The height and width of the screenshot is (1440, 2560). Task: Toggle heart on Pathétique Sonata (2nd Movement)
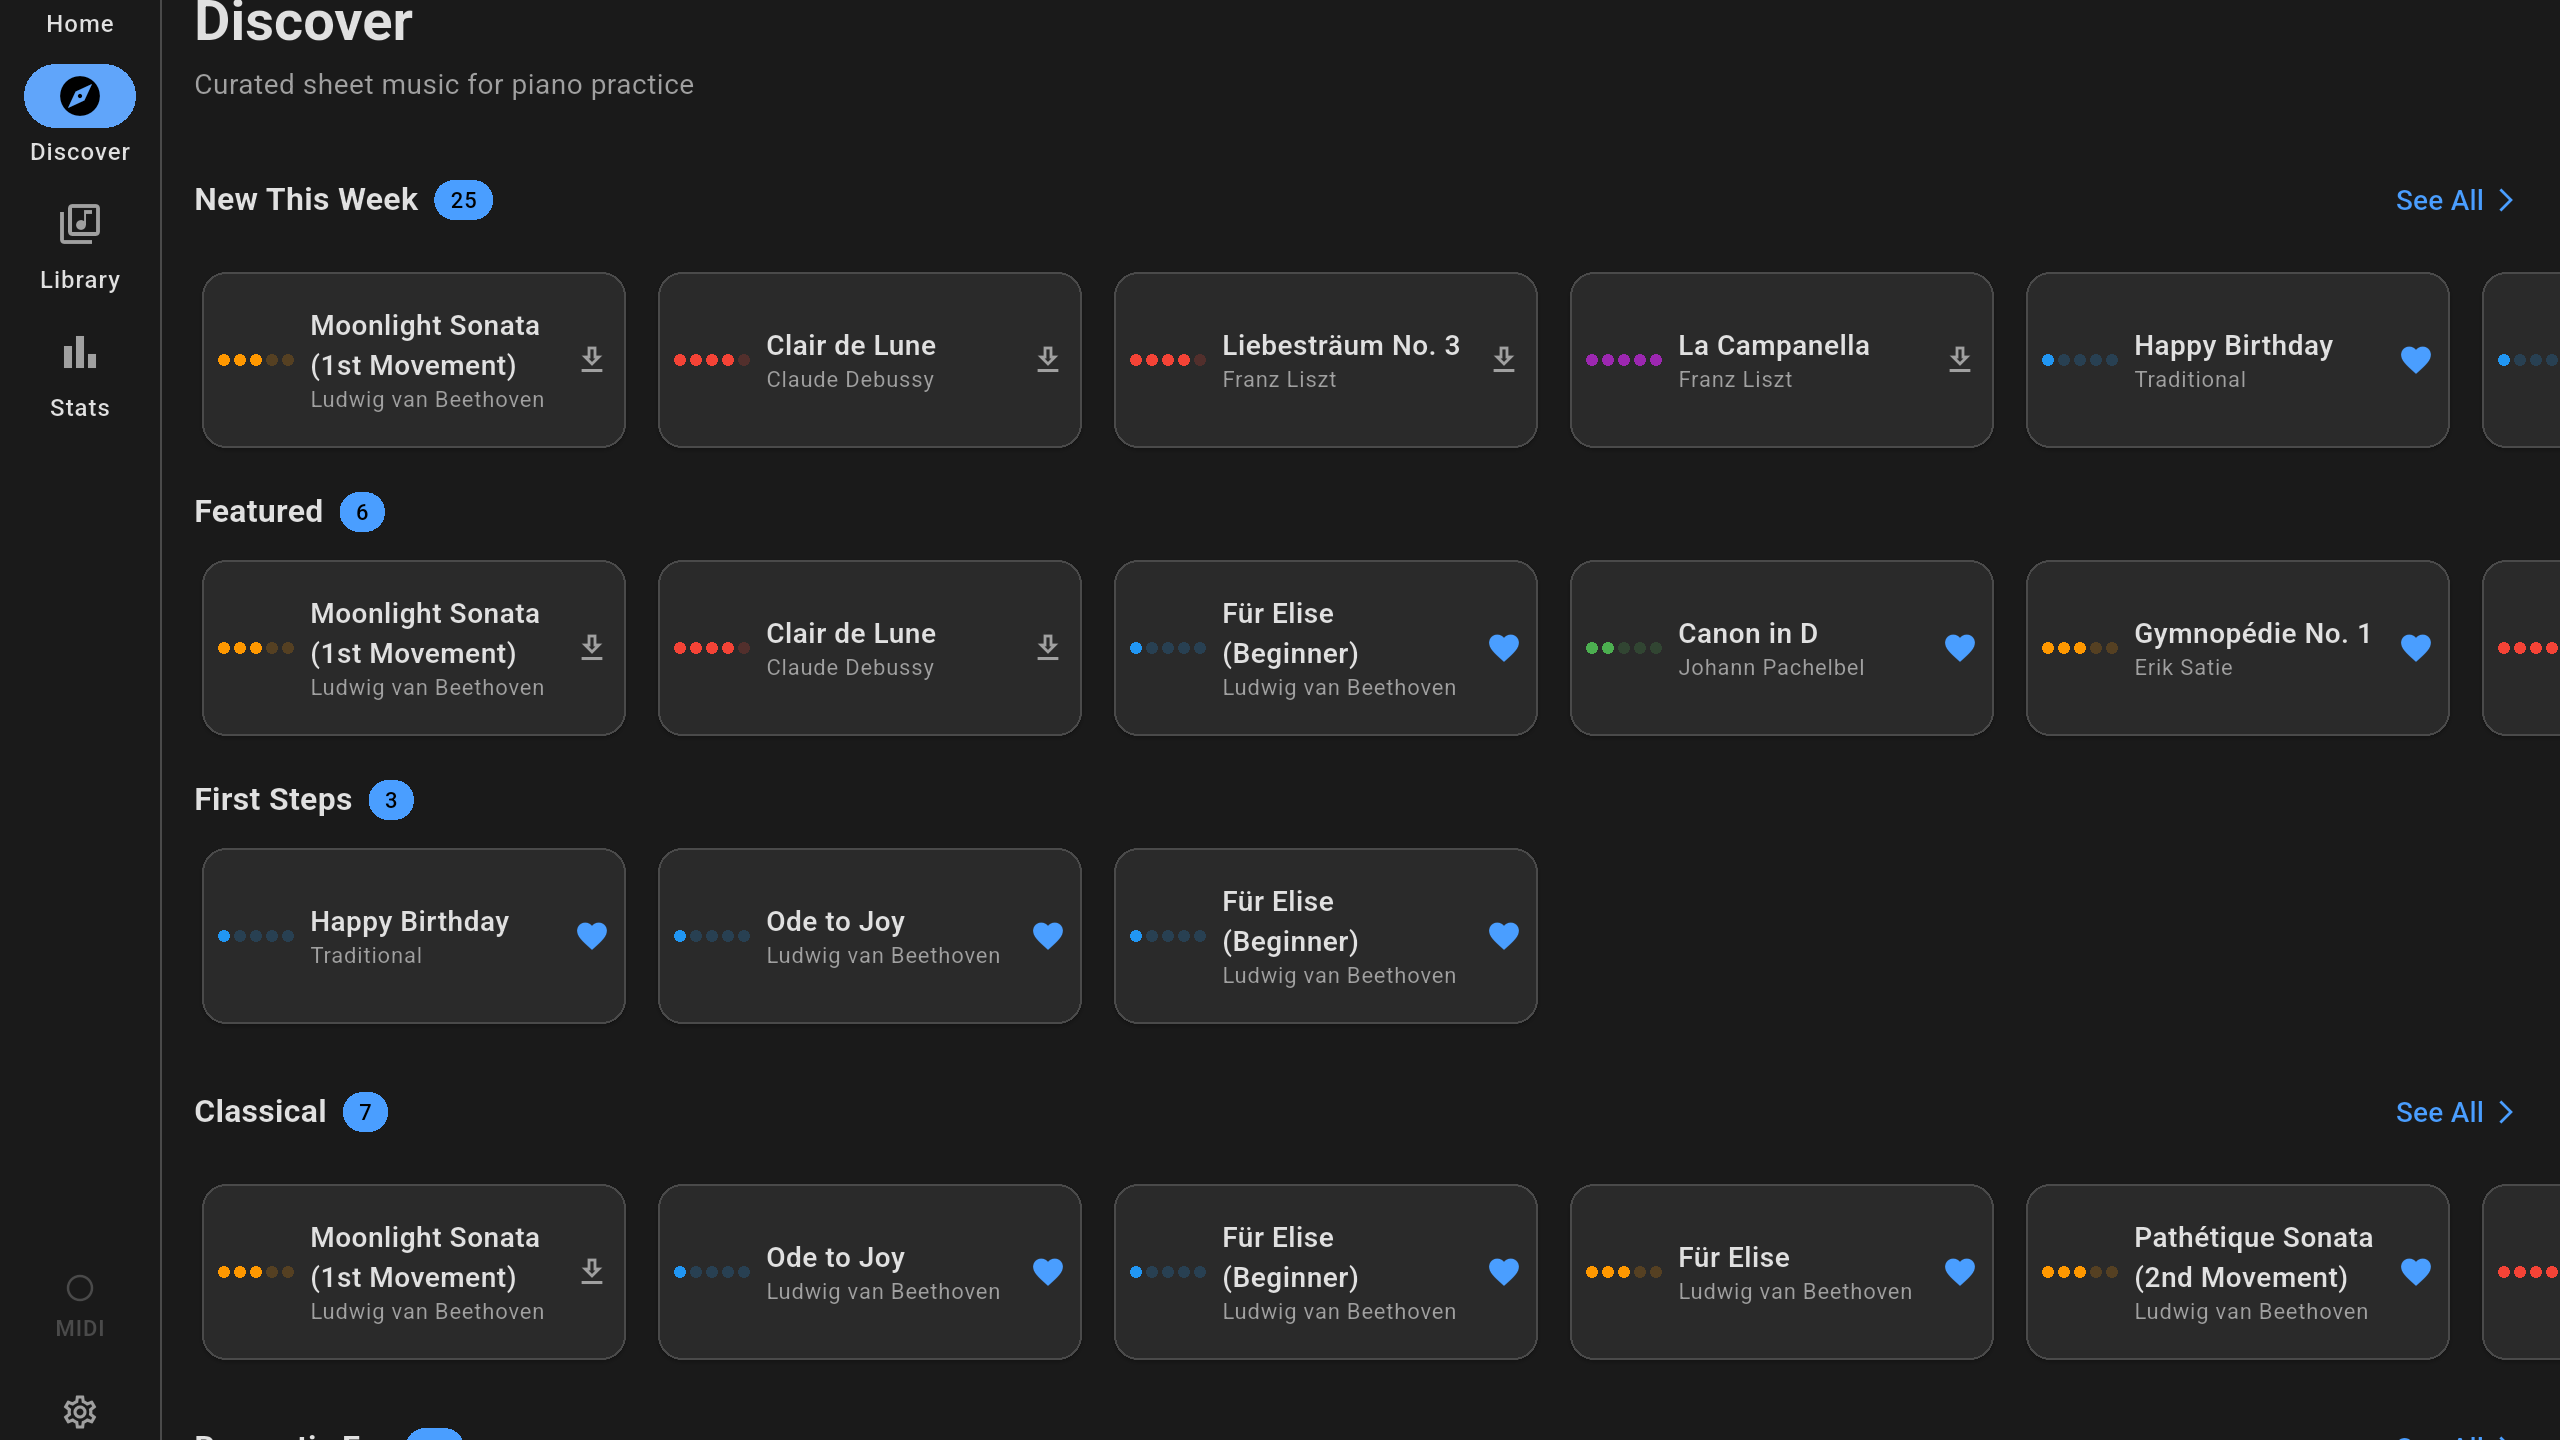pos(2416,1272)
